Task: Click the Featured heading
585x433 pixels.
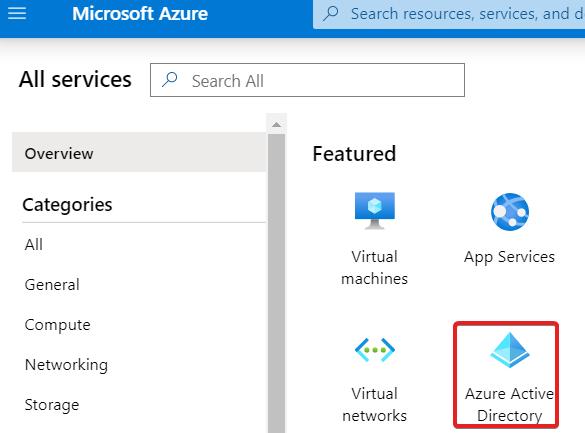Action: (x=354, y=154)
